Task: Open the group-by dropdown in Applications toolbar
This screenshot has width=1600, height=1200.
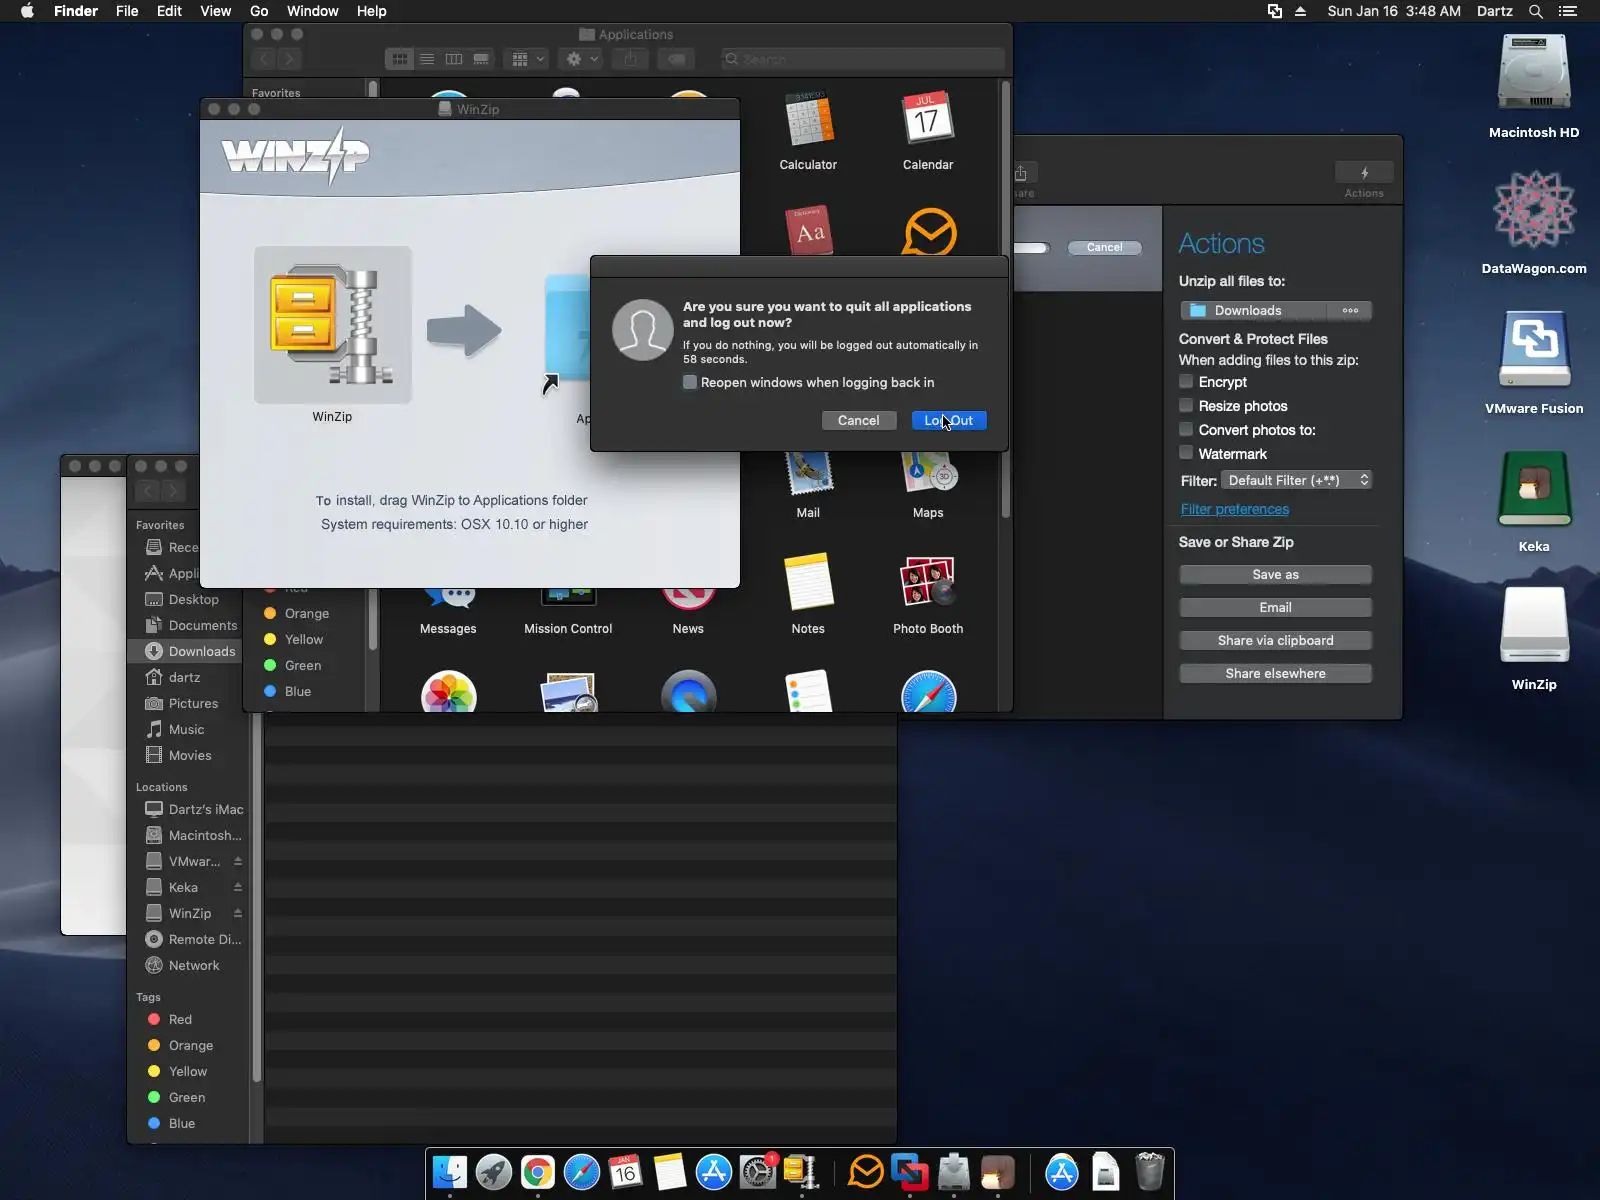Action: pos(526,59)
